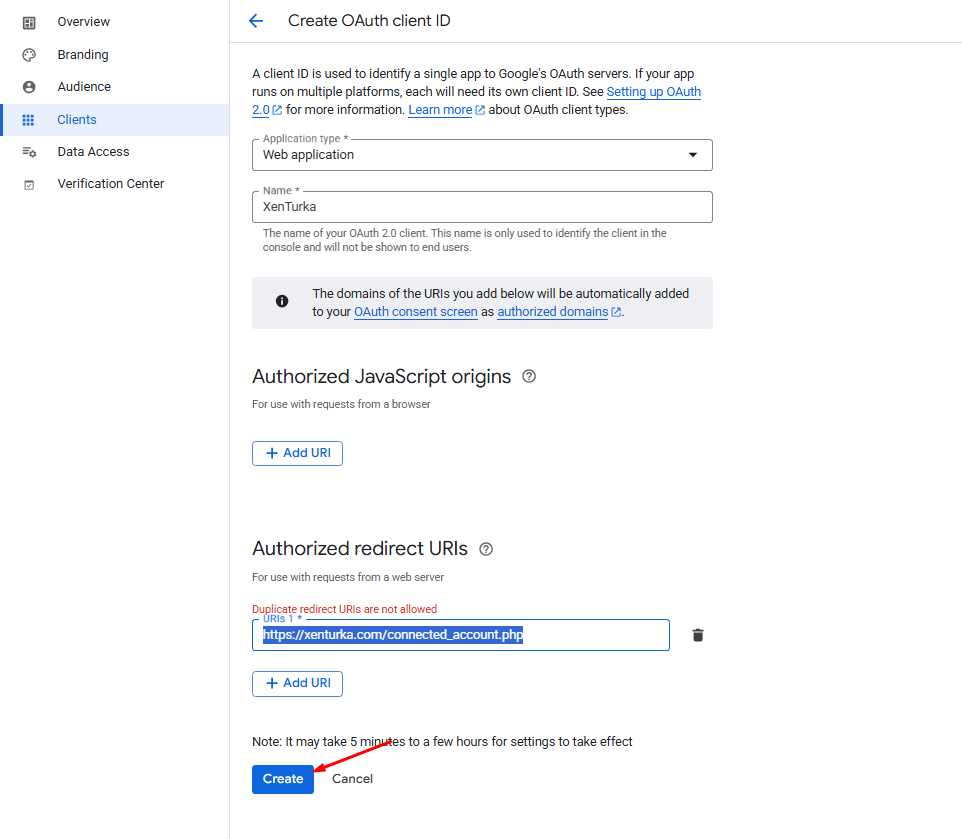
Task: Expand the Application type dropdown
Action: [482, 155]
